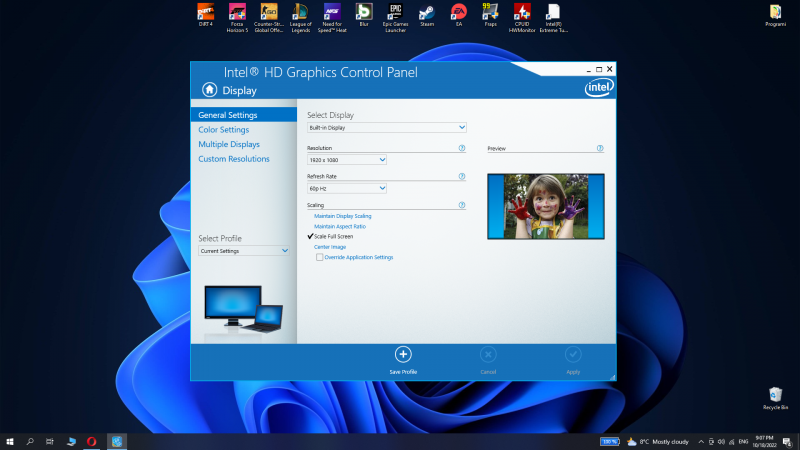The image size is (800, 450).
Task: Expand Resolution dropdown showing 1920 x 1080
Action: 346,160
